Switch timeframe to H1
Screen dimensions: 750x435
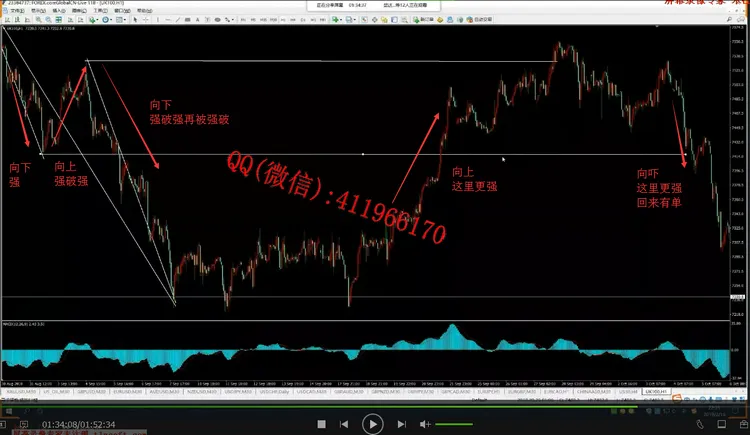coord(283,20)
